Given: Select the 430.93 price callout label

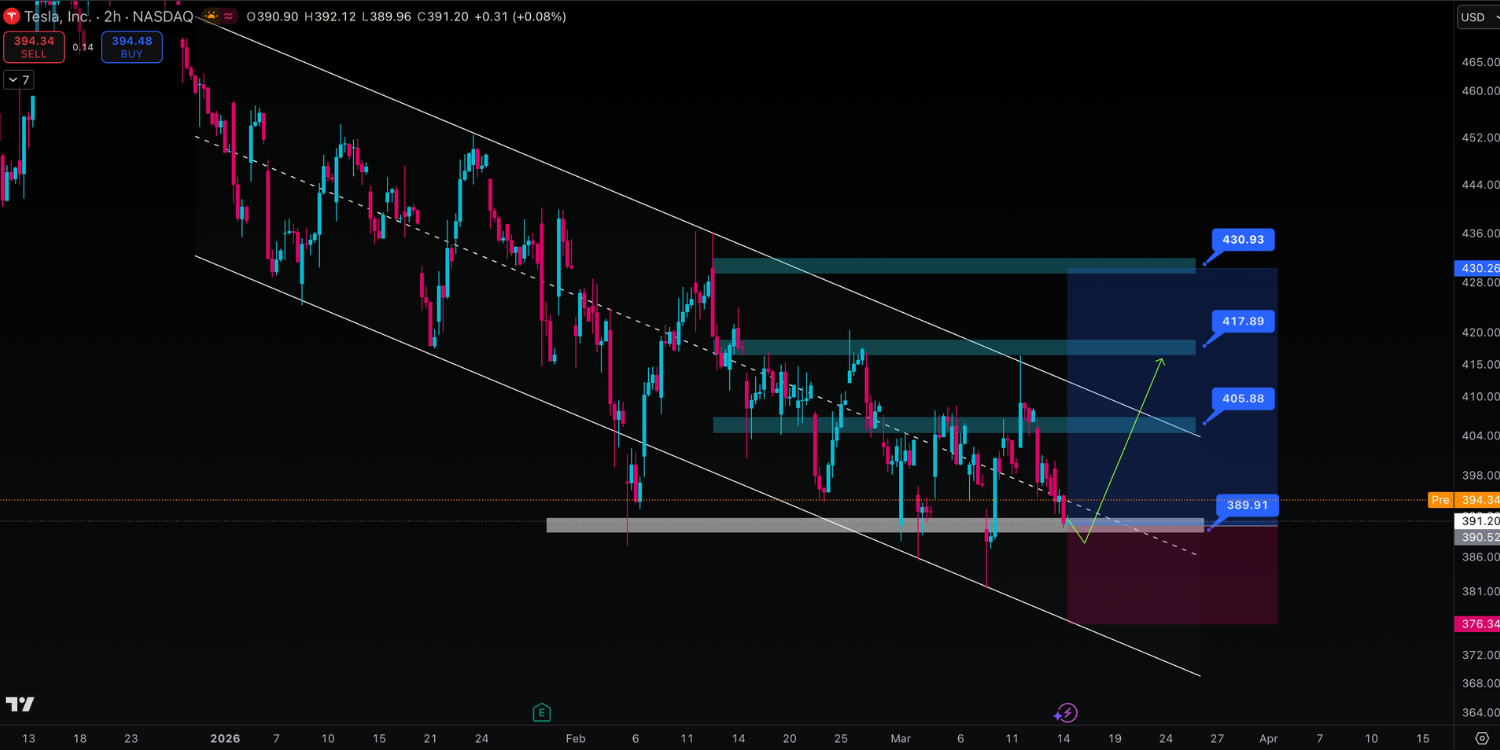Looking at the screenshot, I should (1243, 240).
